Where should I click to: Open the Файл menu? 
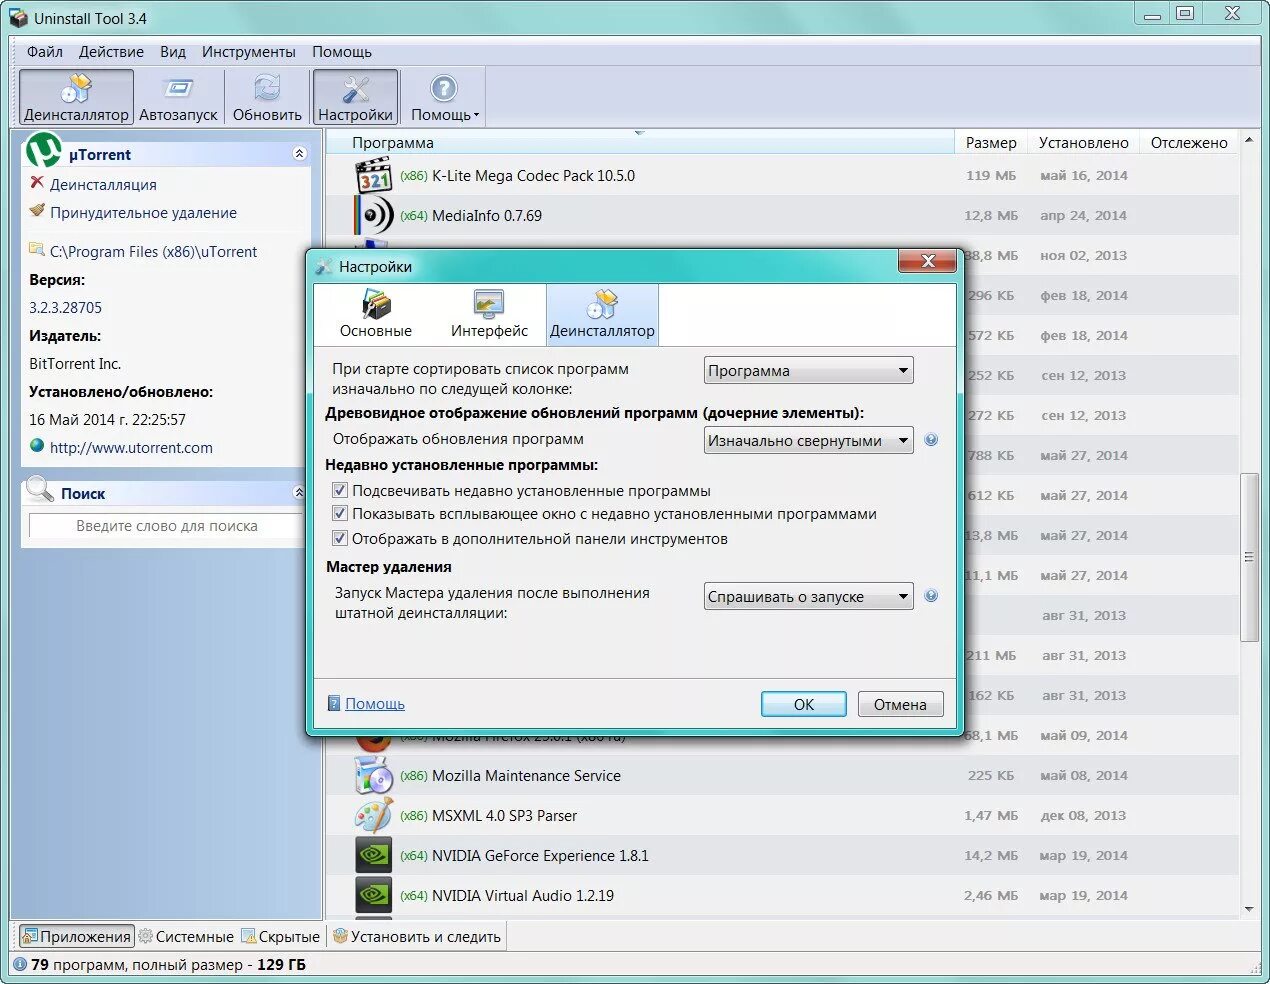(x=45, y=52)
